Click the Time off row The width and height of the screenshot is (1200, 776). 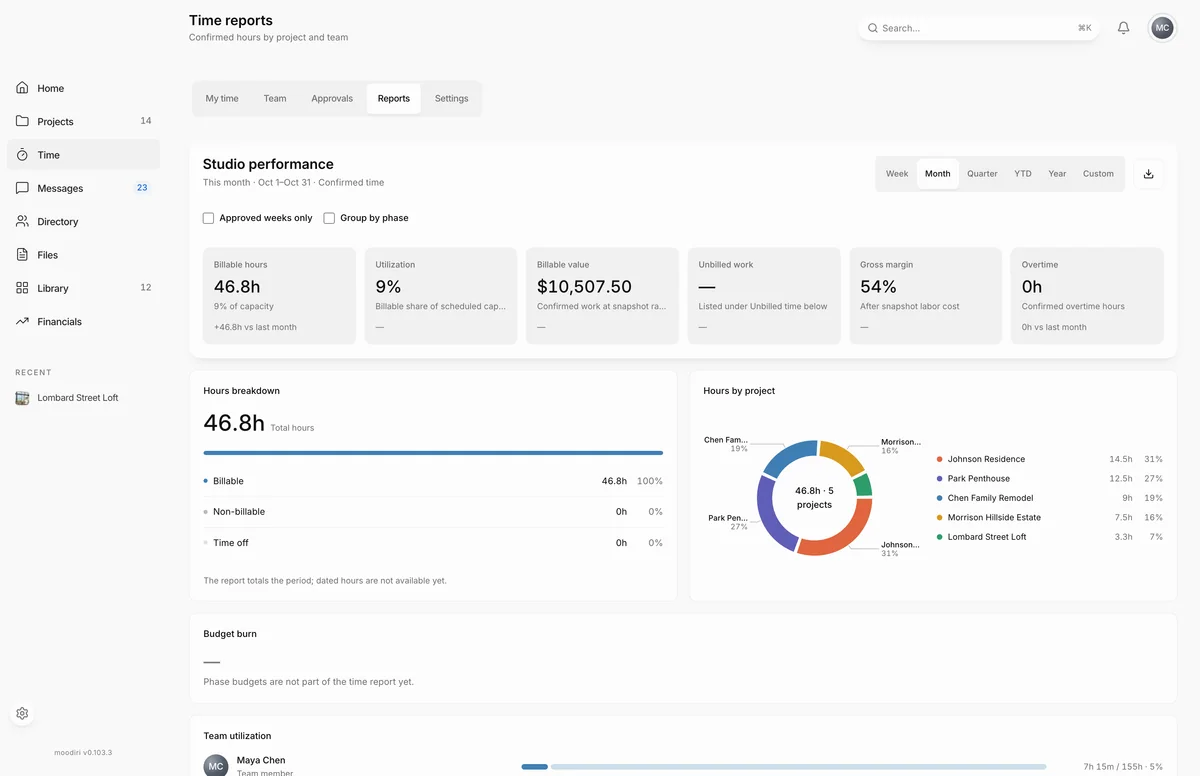point(433,543)
